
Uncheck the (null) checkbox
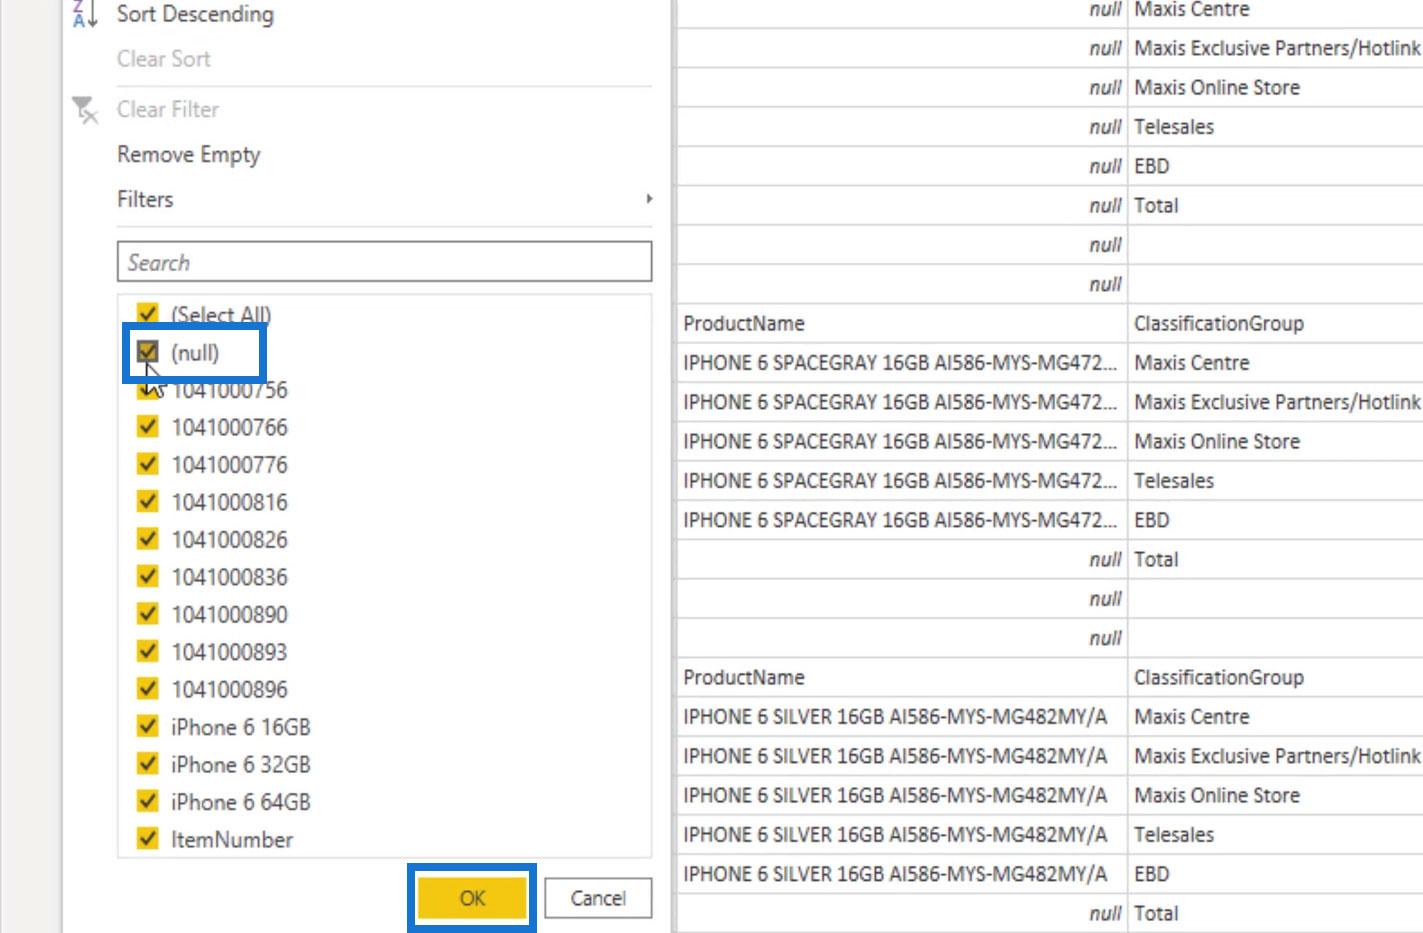pyautogui.click(x=148, y=352)
